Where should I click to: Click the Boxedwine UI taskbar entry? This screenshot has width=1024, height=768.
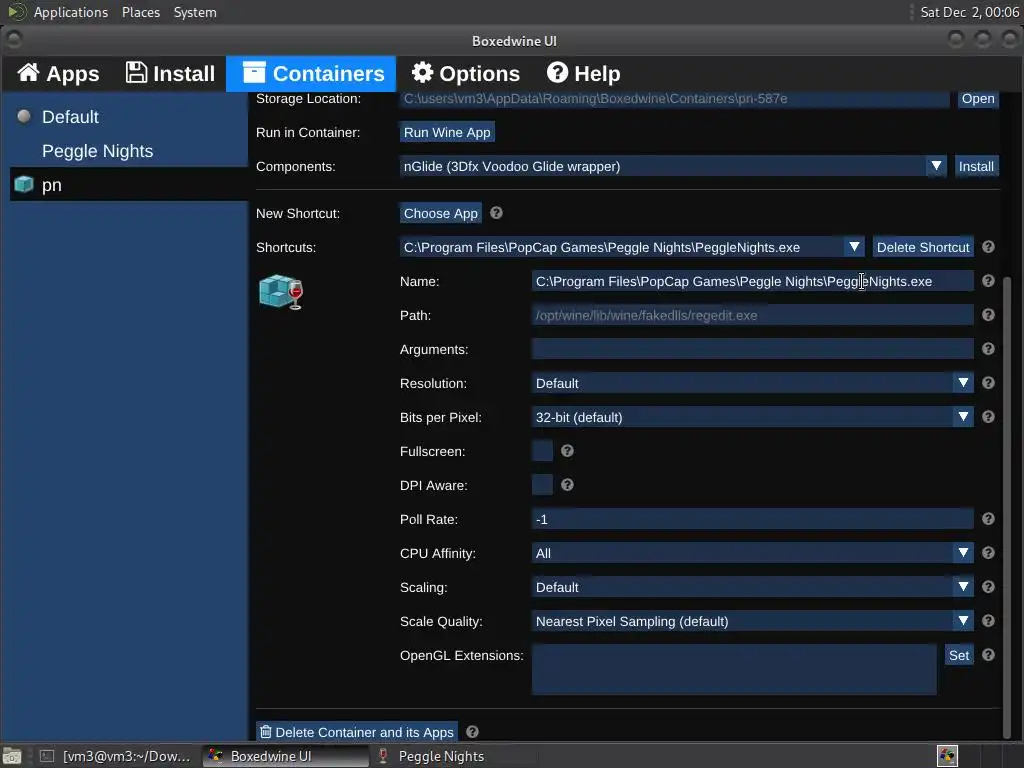click(285, 756)
